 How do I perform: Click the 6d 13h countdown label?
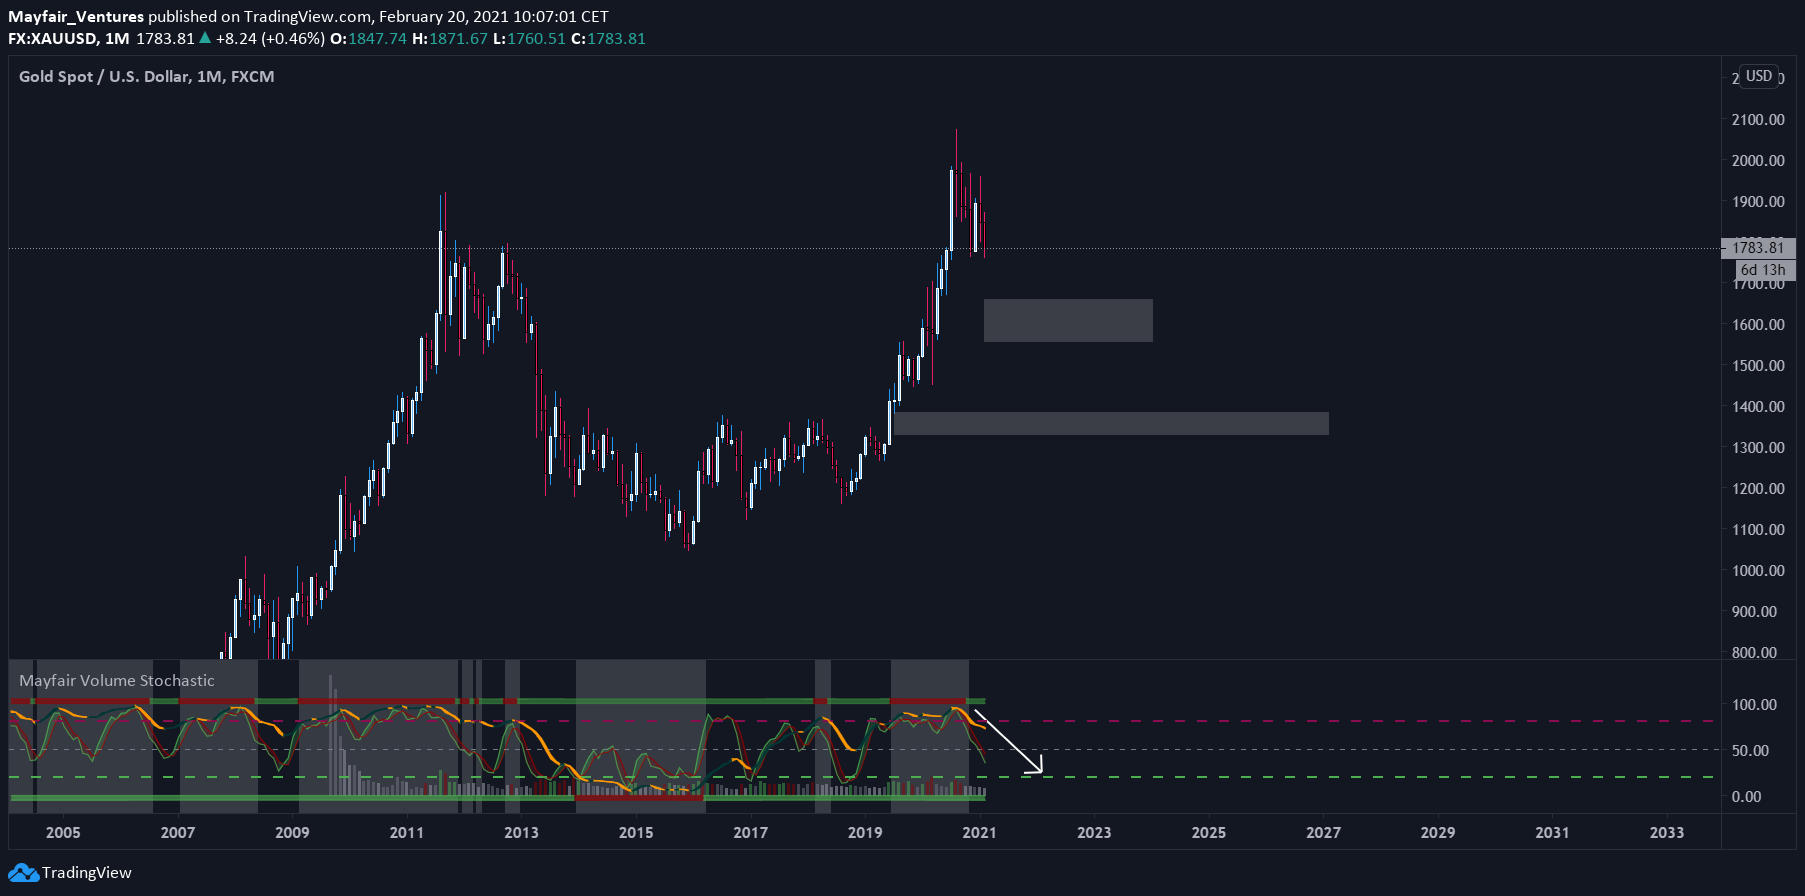pos(1763,270)
